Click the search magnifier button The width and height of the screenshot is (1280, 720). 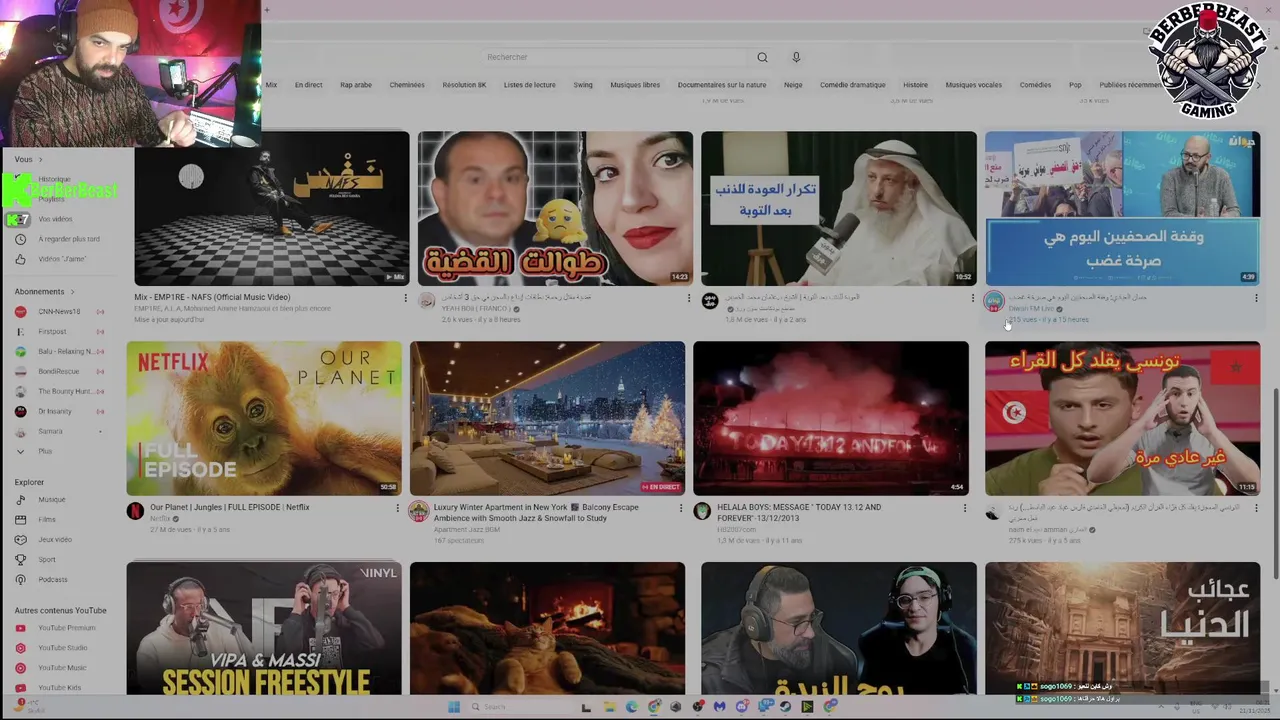(x=762, y=57)
